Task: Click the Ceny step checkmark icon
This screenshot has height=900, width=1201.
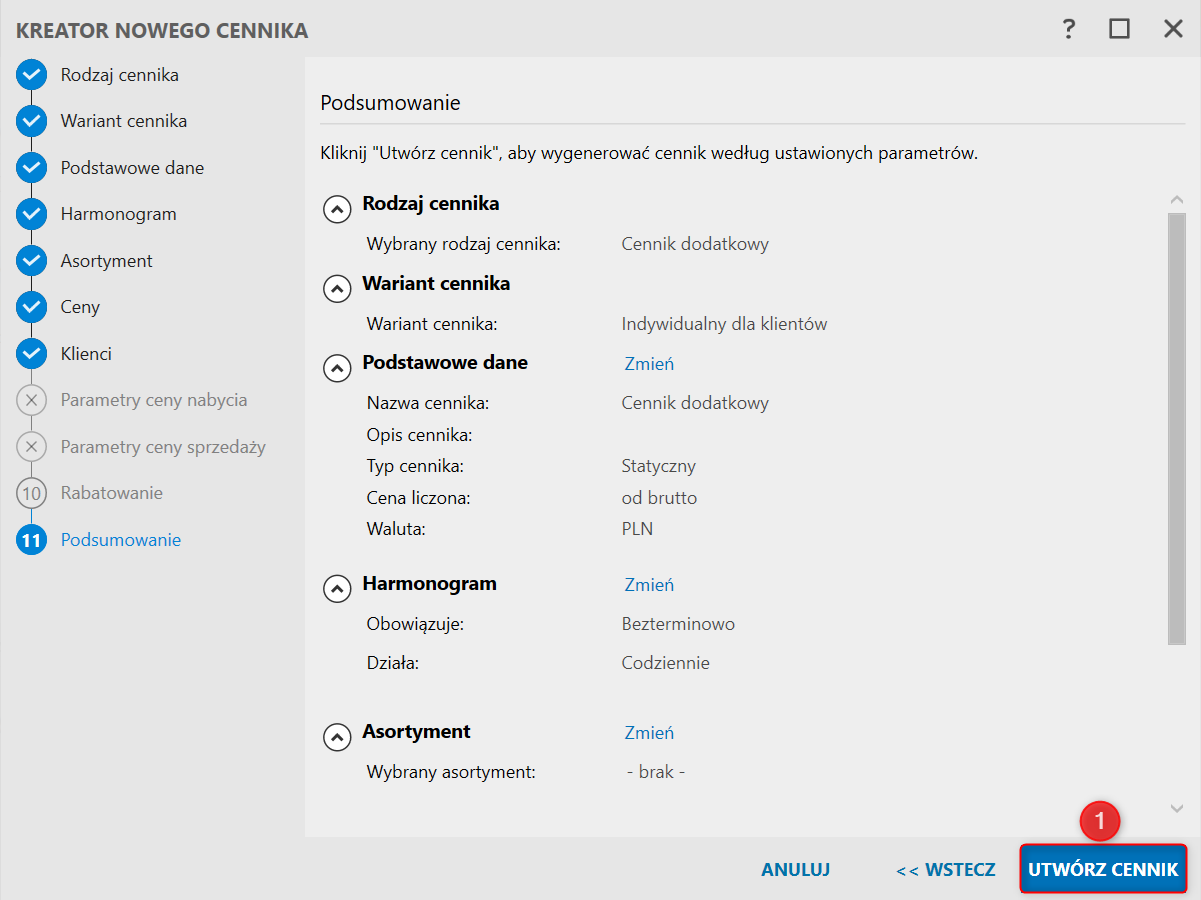Action: tap(32, 307)
